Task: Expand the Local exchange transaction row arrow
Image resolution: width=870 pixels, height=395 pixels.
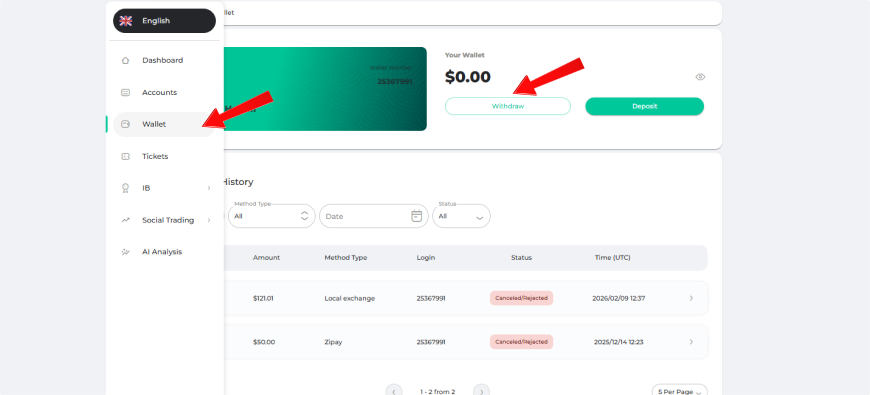Action: point(691,298)
